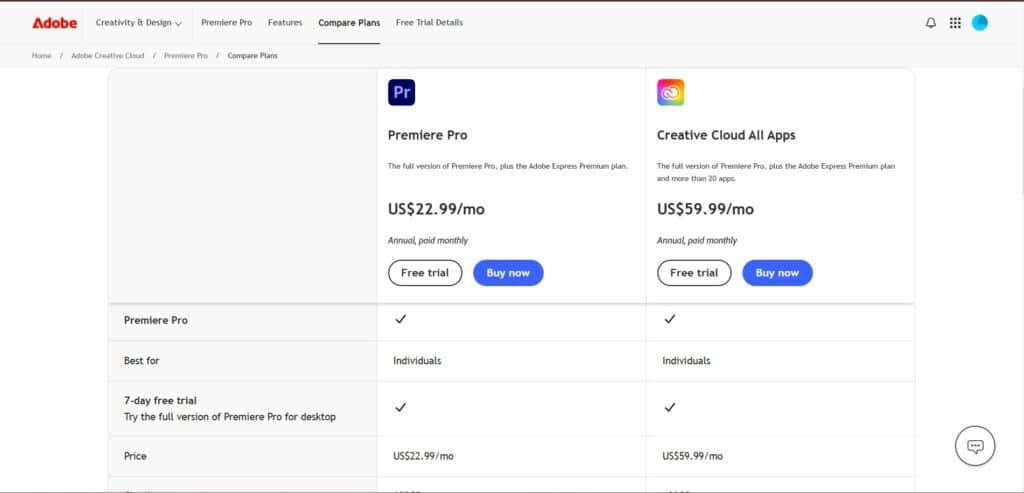This screenshot has height=493, width=1024.
Task: Click Annual, paid monthly under Premiere Pro
Action: 428,240
